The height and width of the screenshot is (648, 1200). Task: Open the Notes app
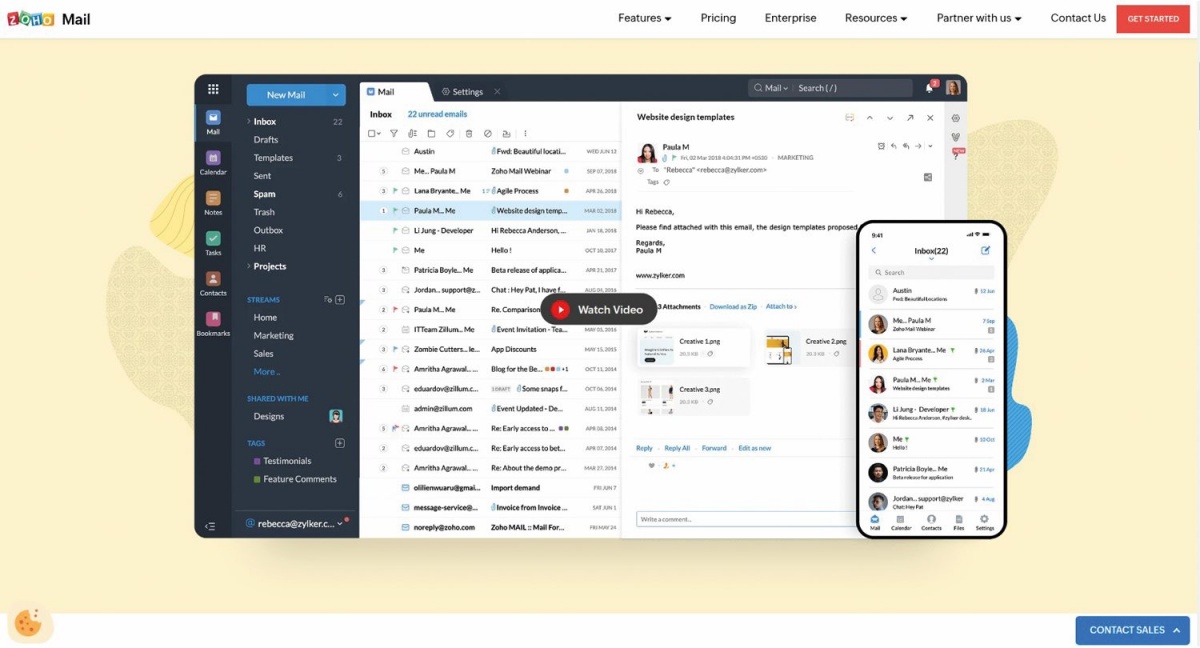[213, 203]
